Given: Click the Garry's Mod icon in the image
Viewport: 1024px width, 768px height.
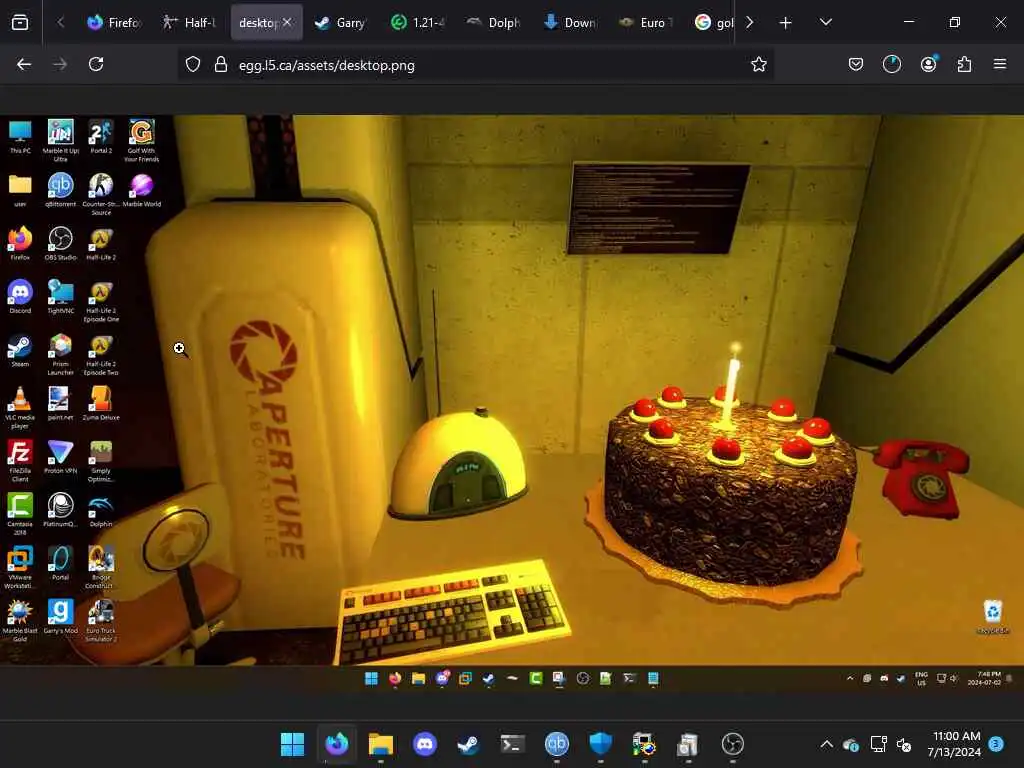Looking at the screenshot, I should click(x=60, y=617).
